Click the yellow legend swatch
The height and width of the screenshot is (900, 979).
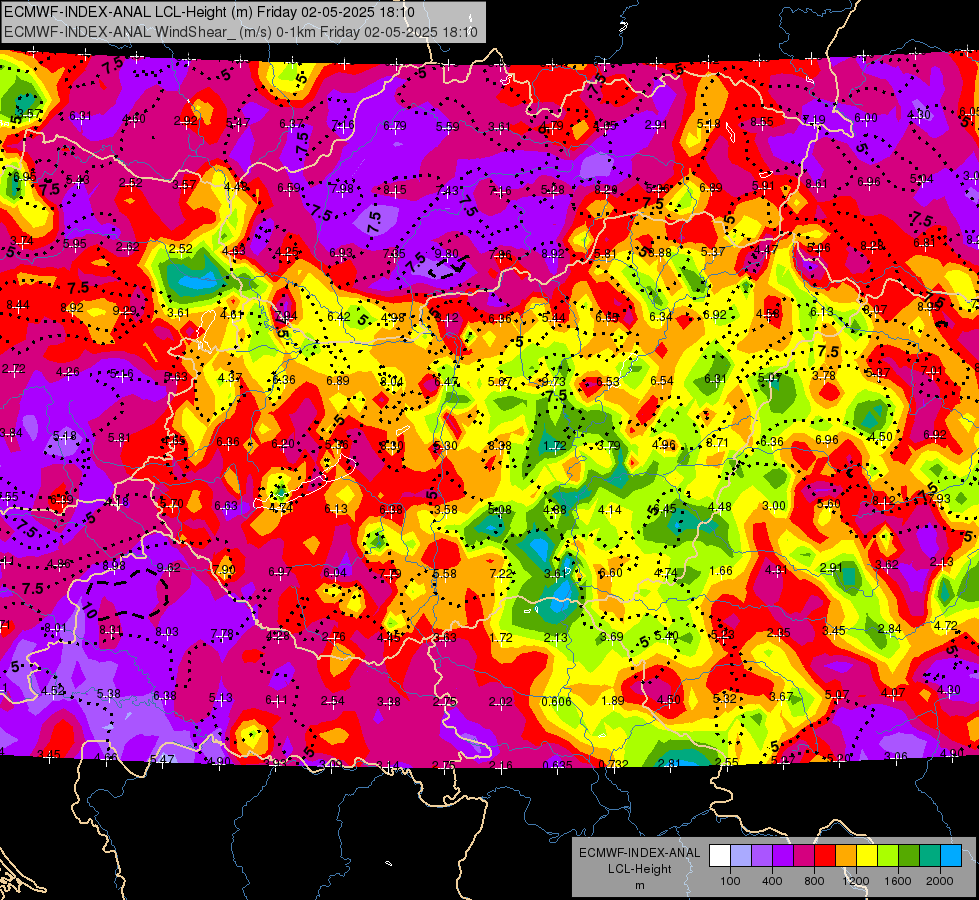point(867,855)
